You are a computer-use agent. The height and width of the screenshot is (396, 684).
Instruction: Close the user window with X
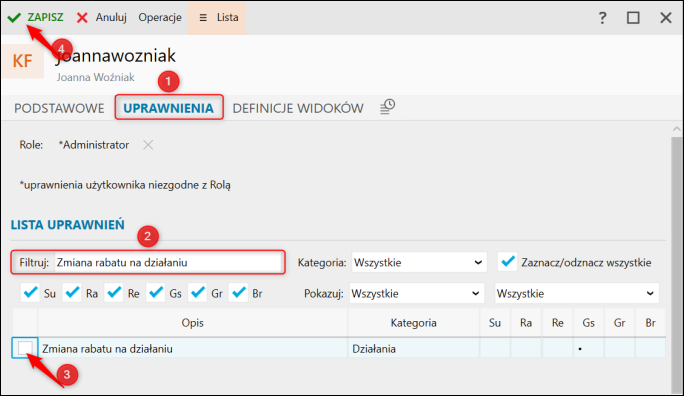click(666, 18)
